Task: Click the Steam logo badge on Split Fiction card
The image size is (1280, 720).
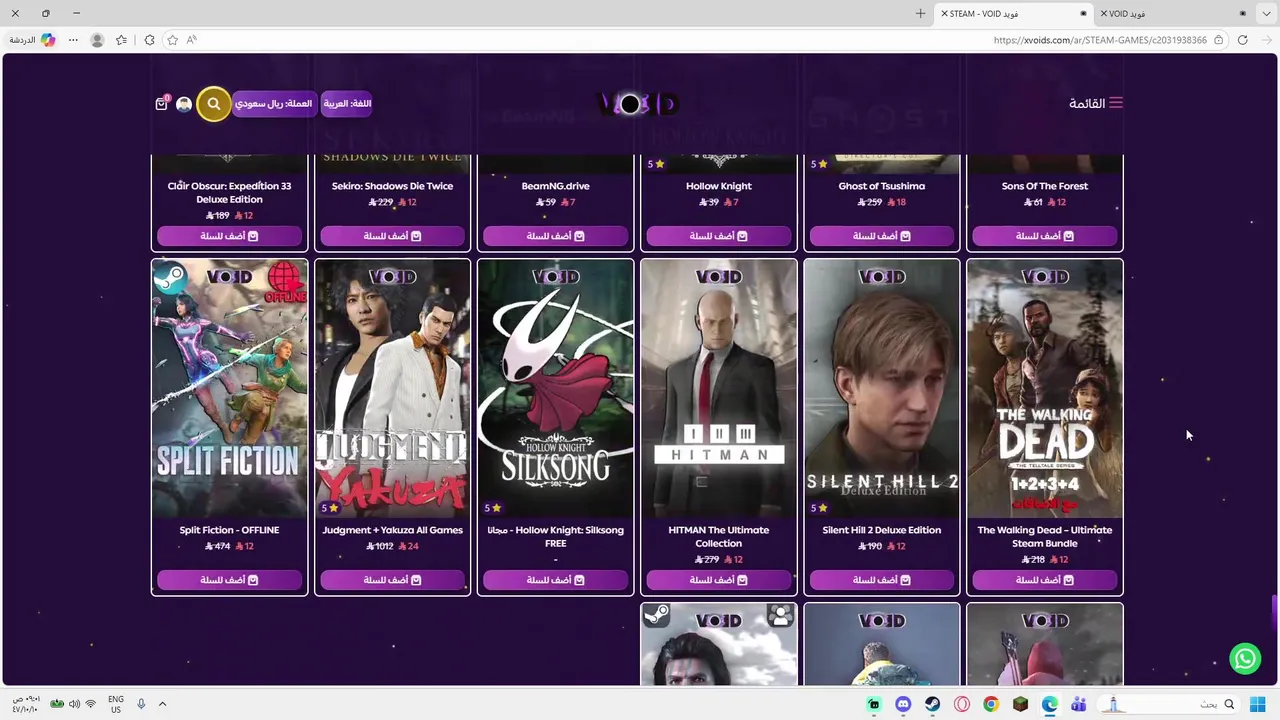Action: point(172,278)
